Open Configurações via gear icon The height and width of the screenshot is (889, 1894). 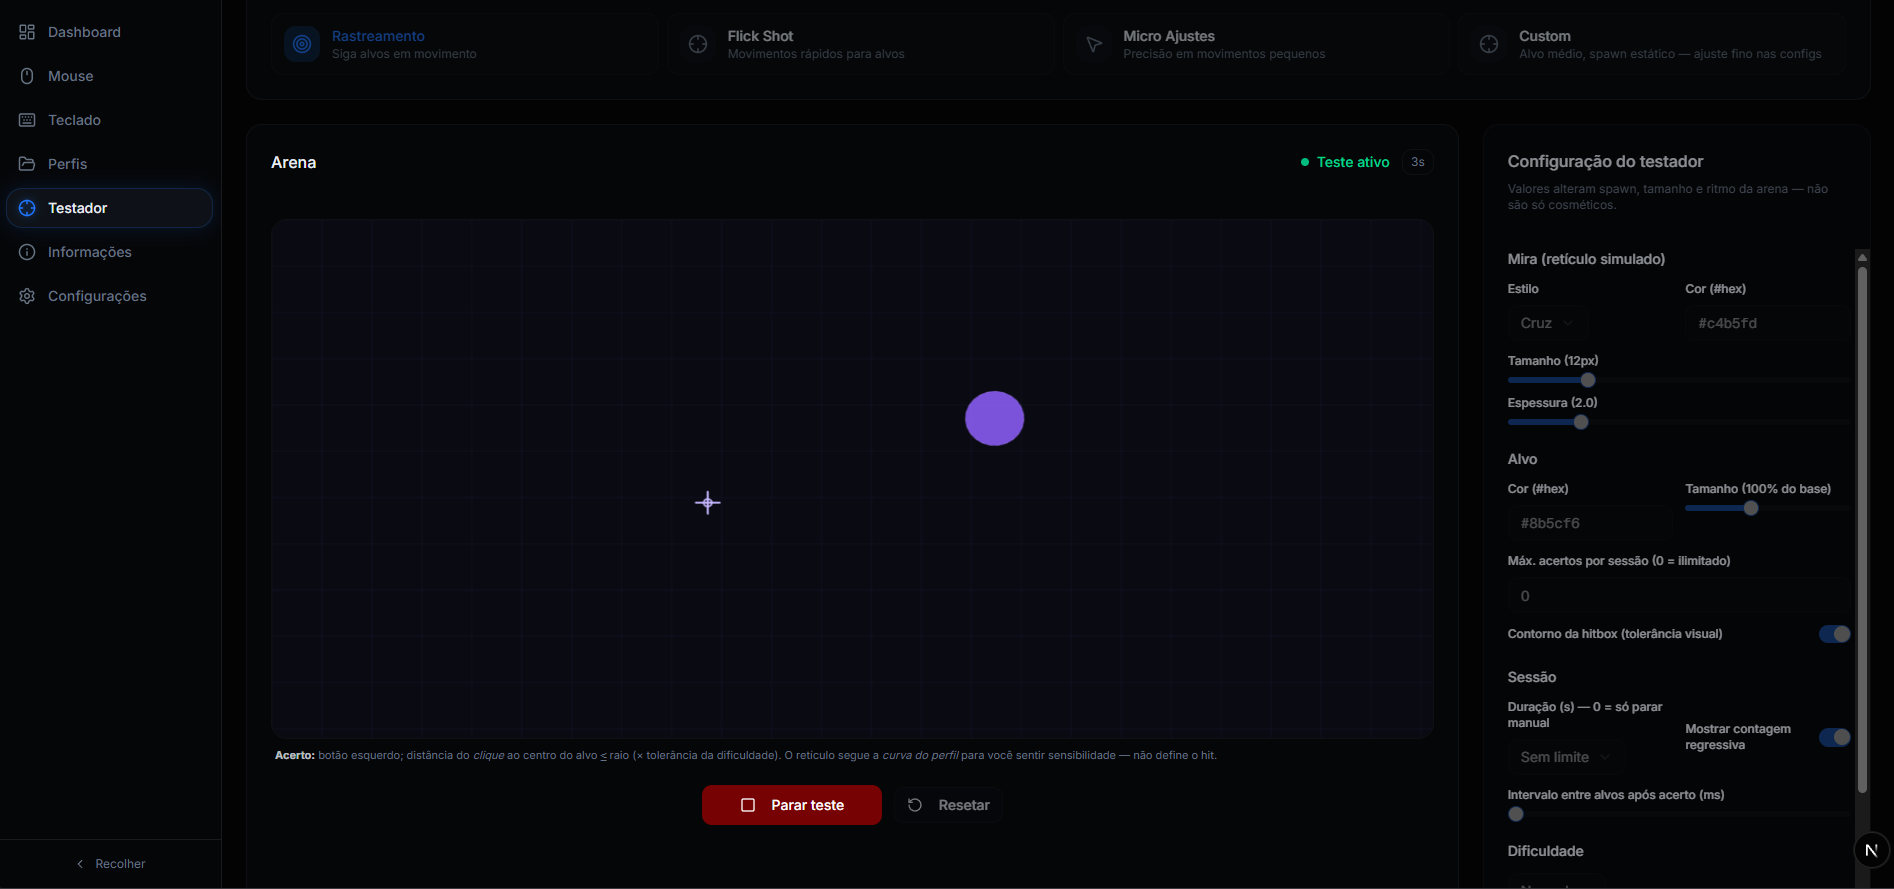tap(27, 296)
